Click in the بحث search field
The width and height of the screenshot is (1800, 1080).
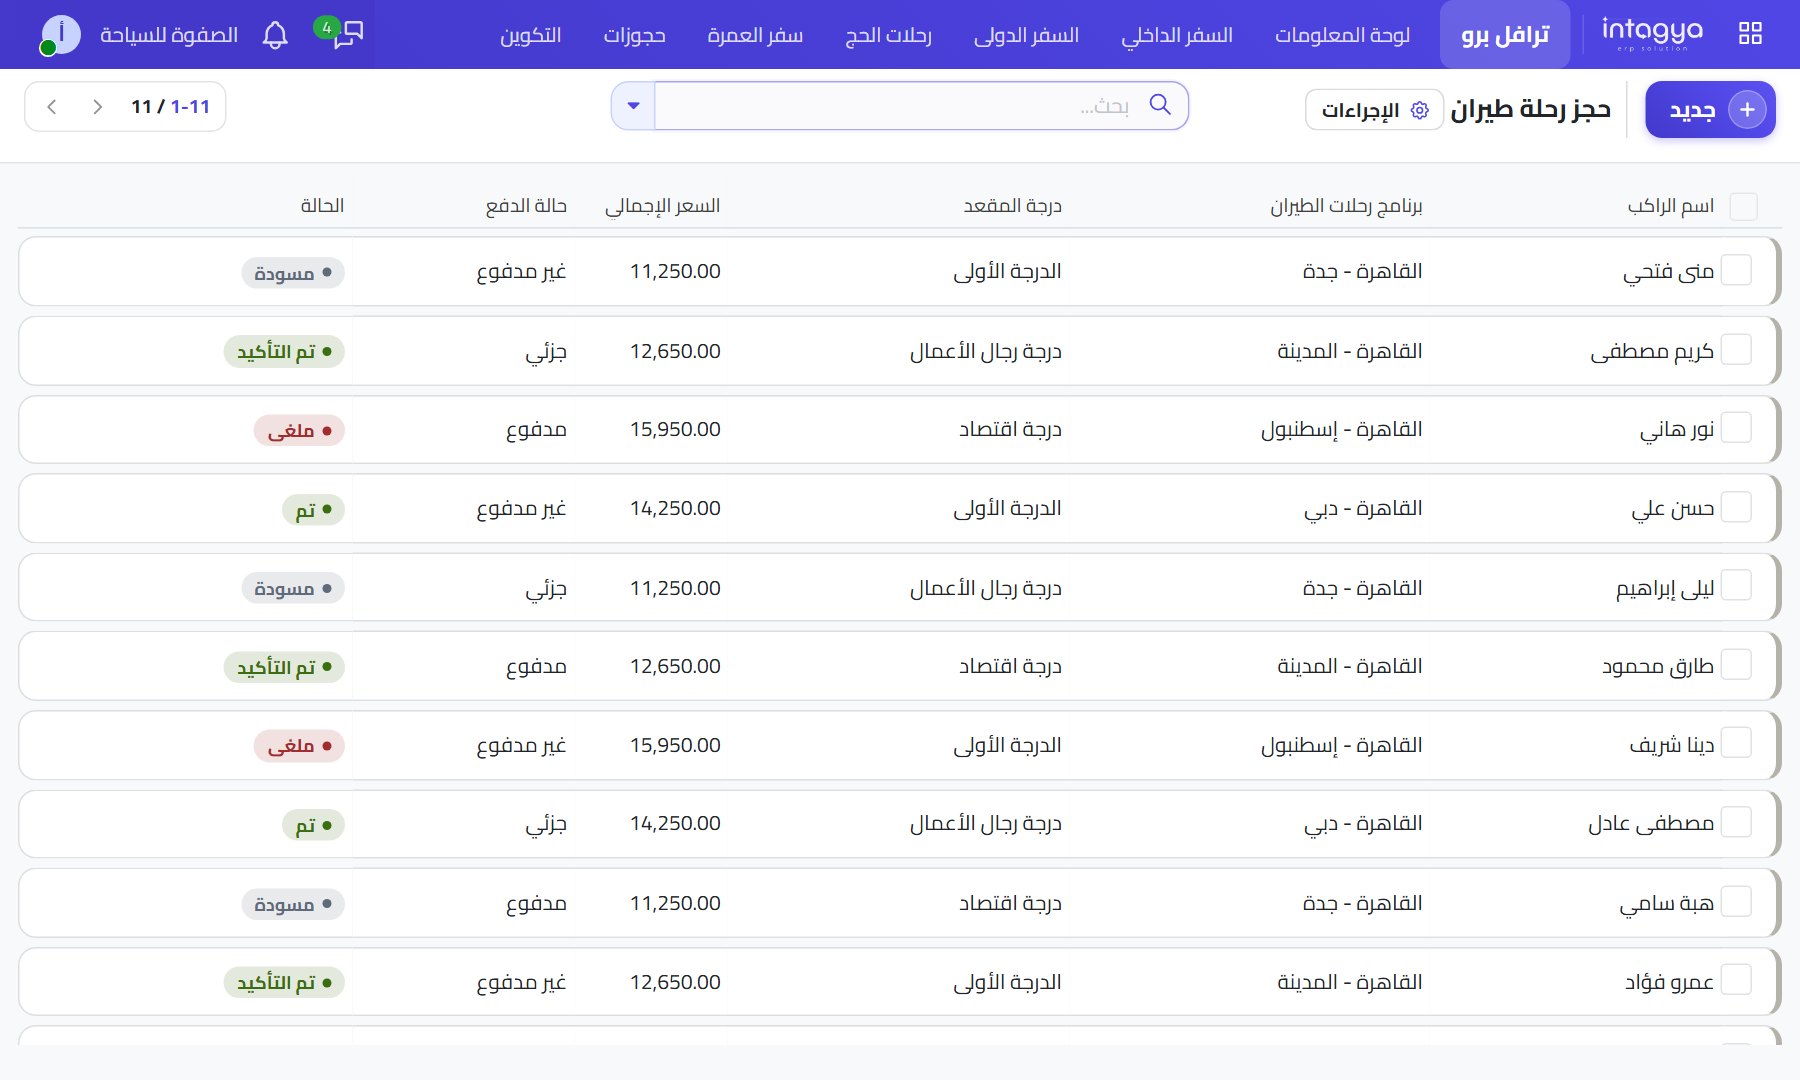pos(900,105)
